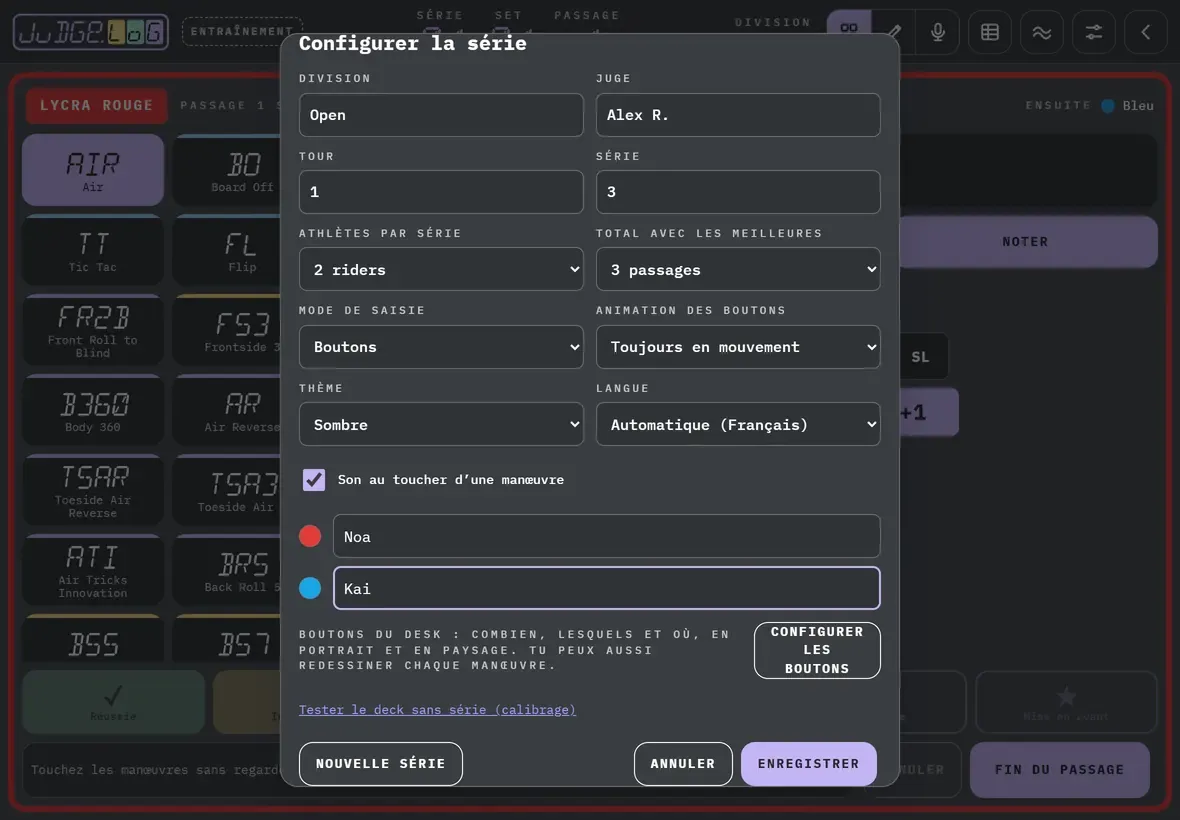Open the Thème dropdown

tap(441, 424)
